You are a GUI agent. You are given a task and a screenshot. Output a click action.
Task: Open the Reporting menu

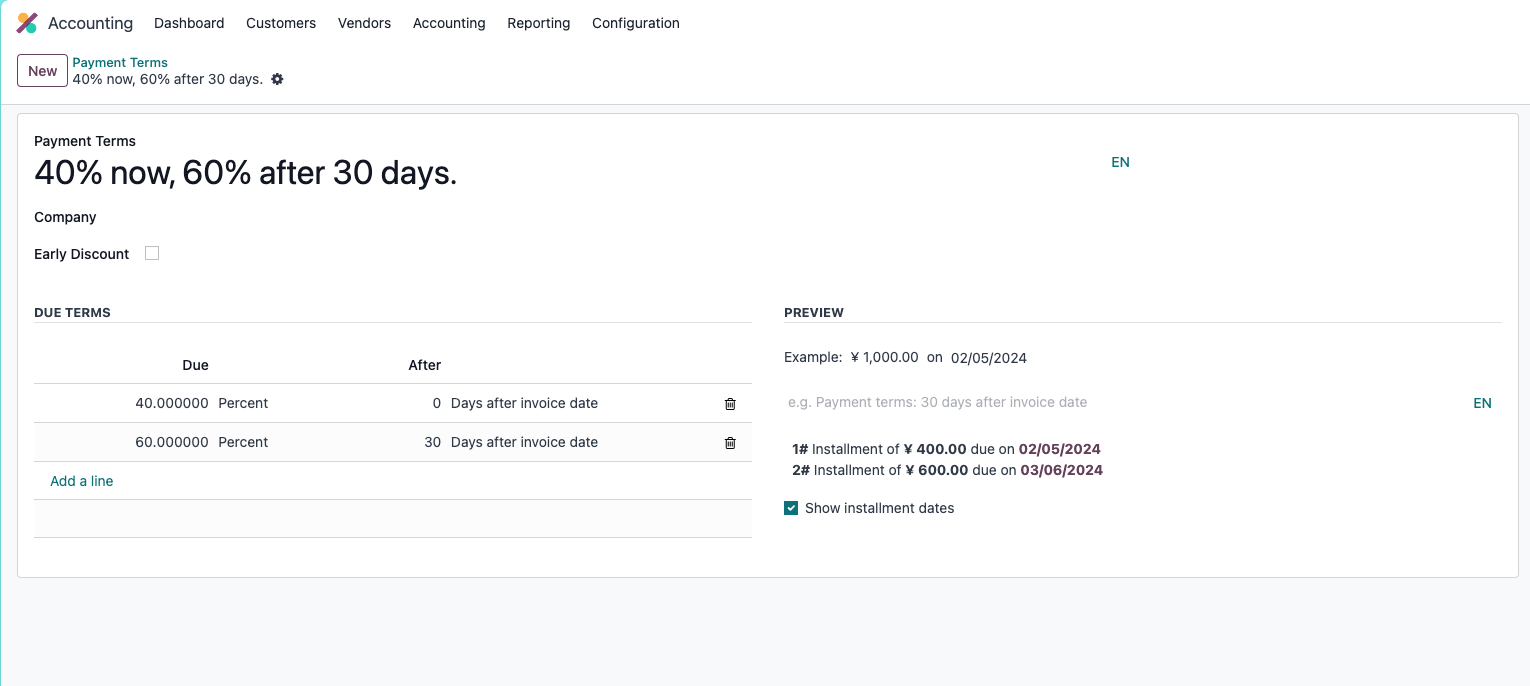538,23
